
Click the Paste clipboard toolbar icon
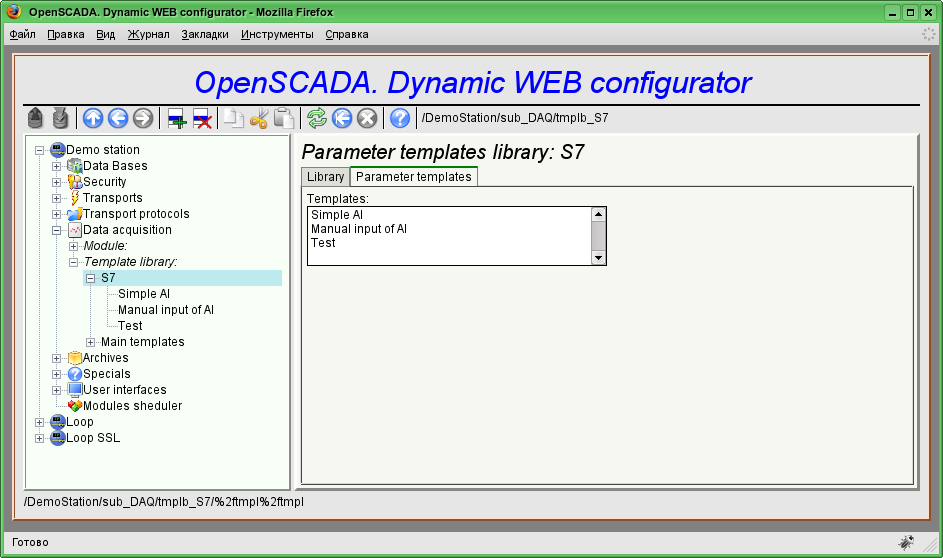coord(283,118)
